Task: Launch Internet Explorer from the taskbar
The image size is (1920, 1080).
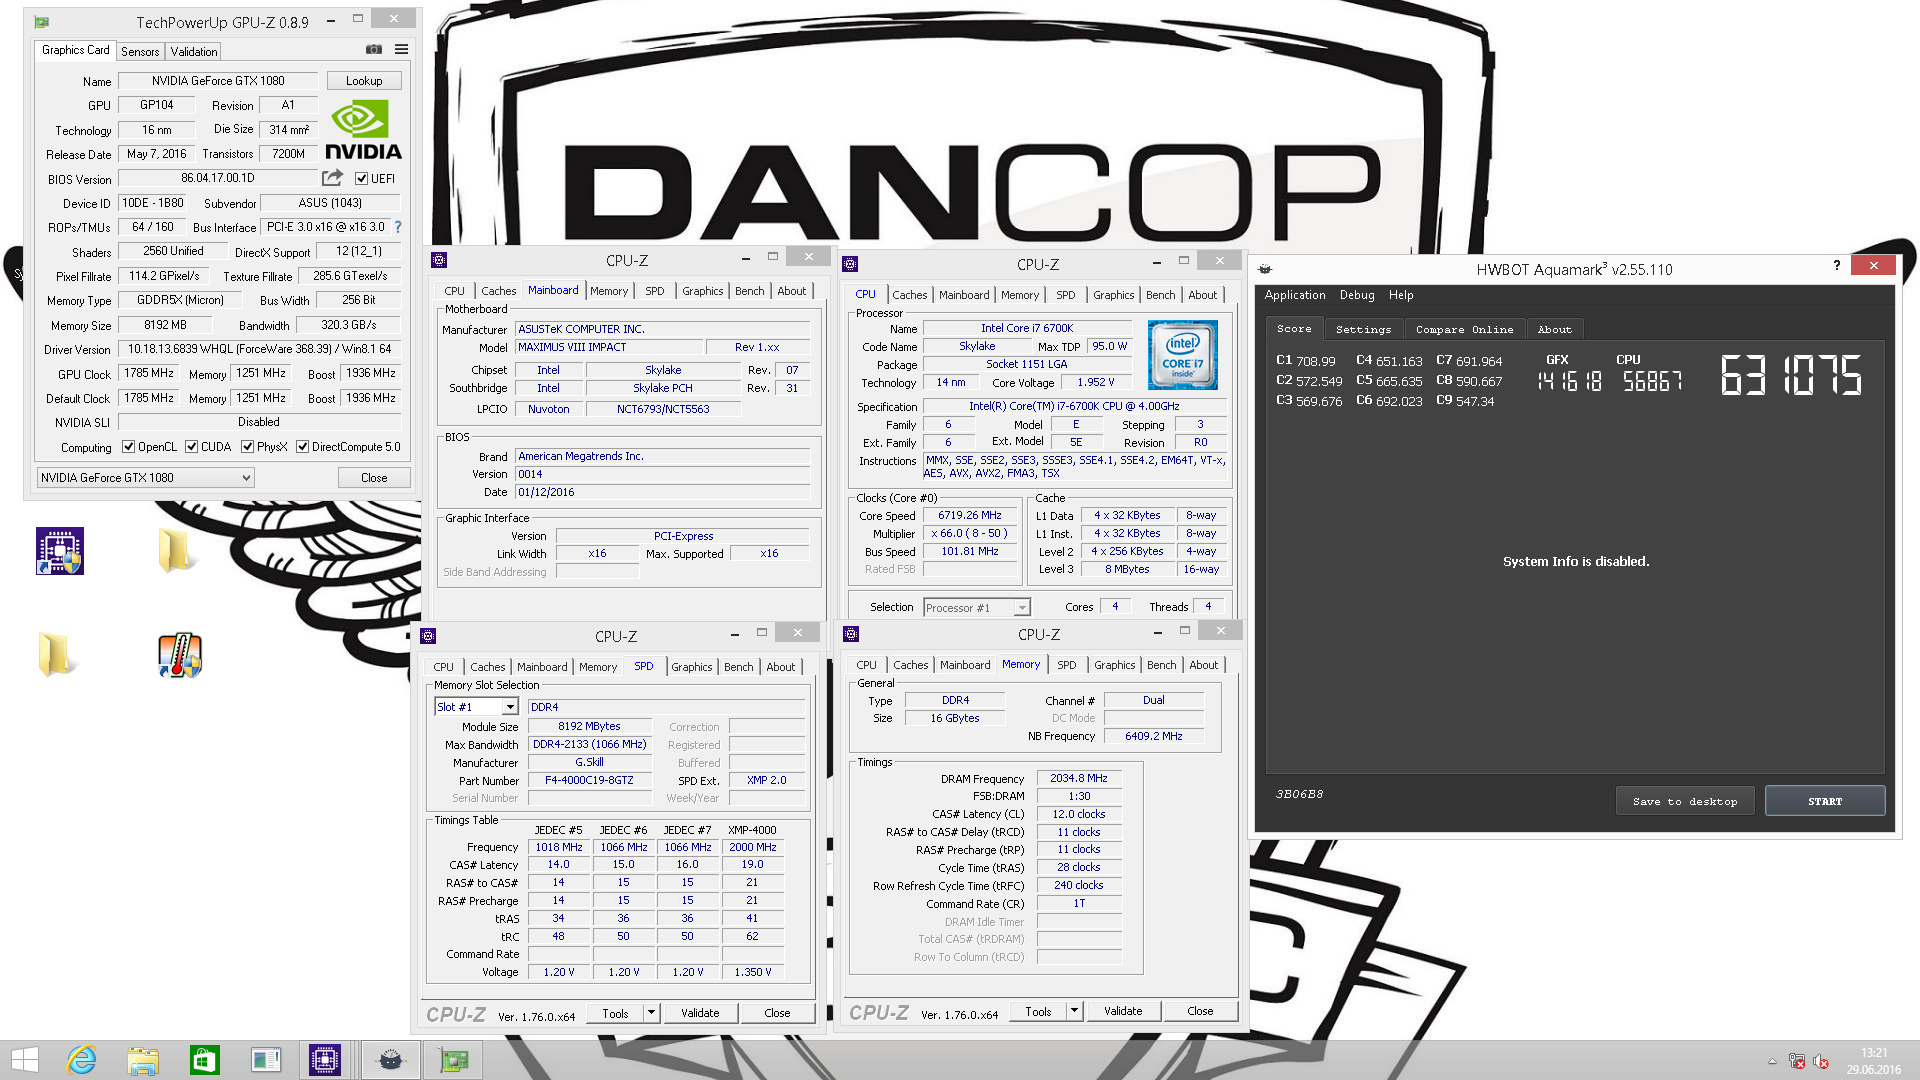Action: coord(81,1060)
